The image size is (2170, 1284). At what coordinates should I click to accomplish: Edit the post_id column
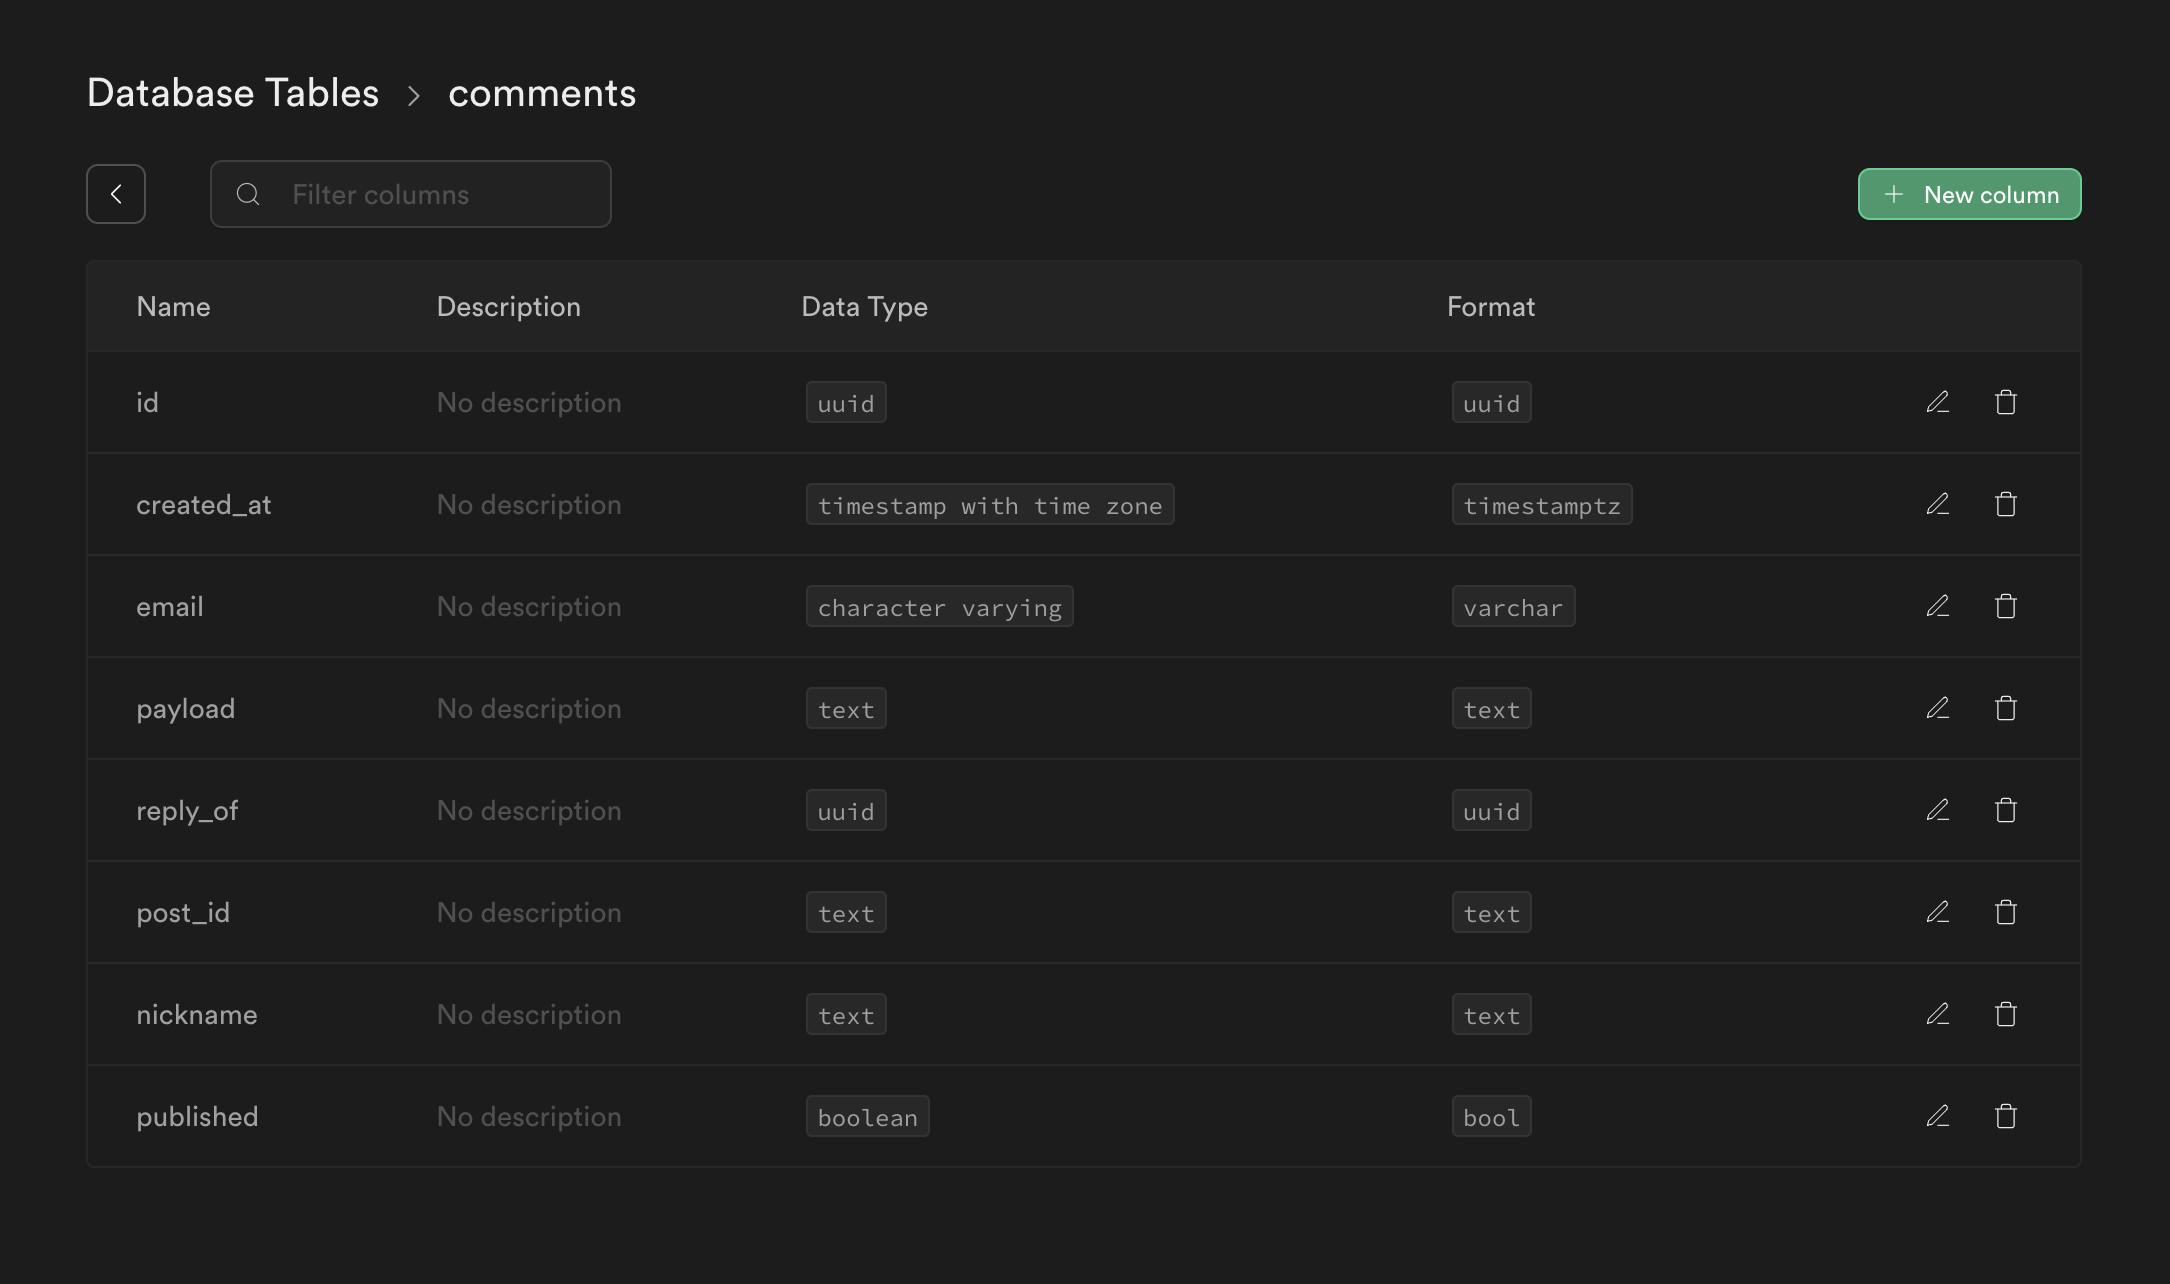click(x=1938, y=912)
